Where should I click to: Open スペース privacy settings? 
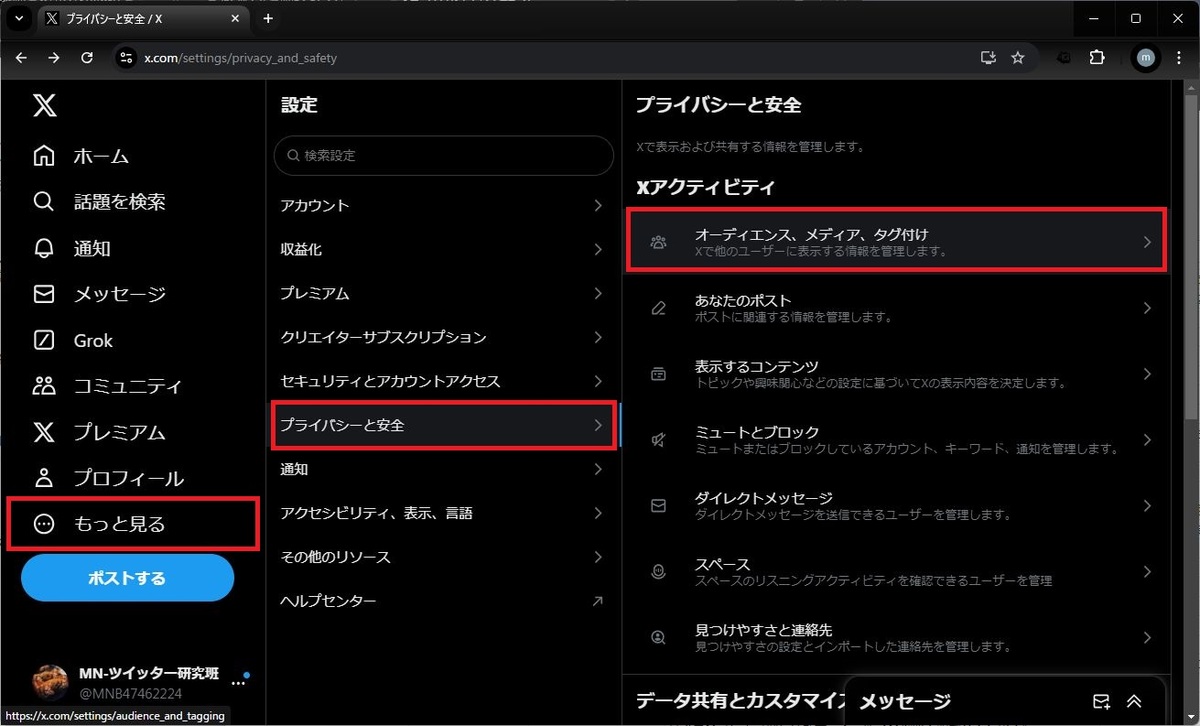896,572
